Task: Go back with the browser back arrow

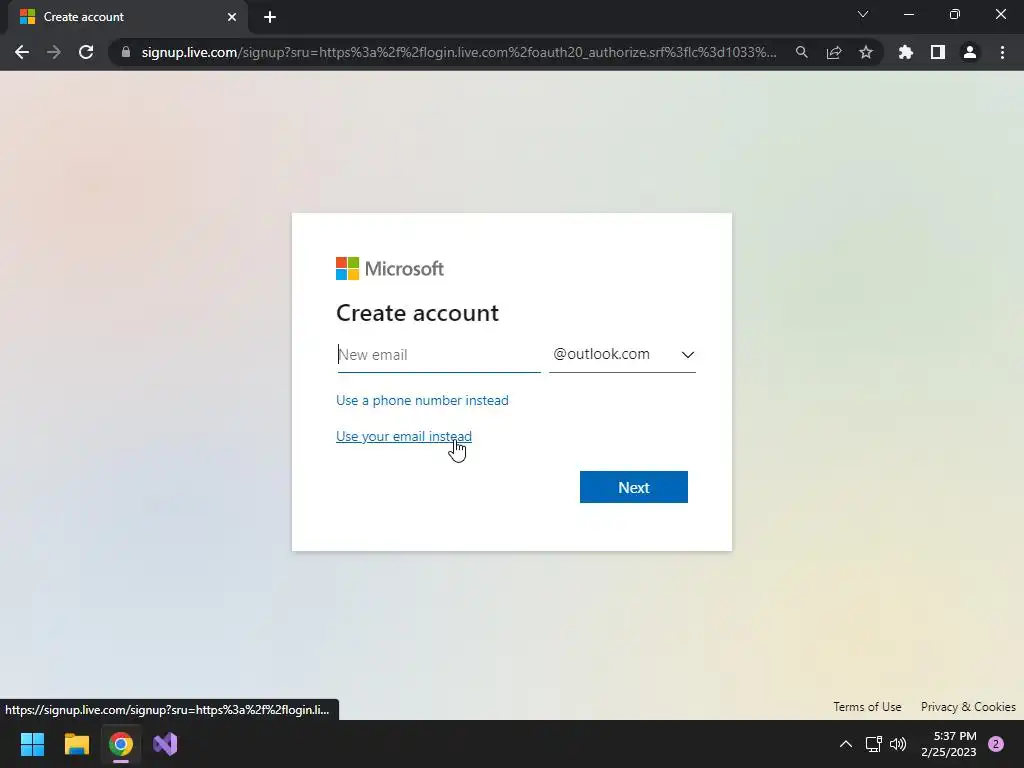Action: (x=22, y=52)
